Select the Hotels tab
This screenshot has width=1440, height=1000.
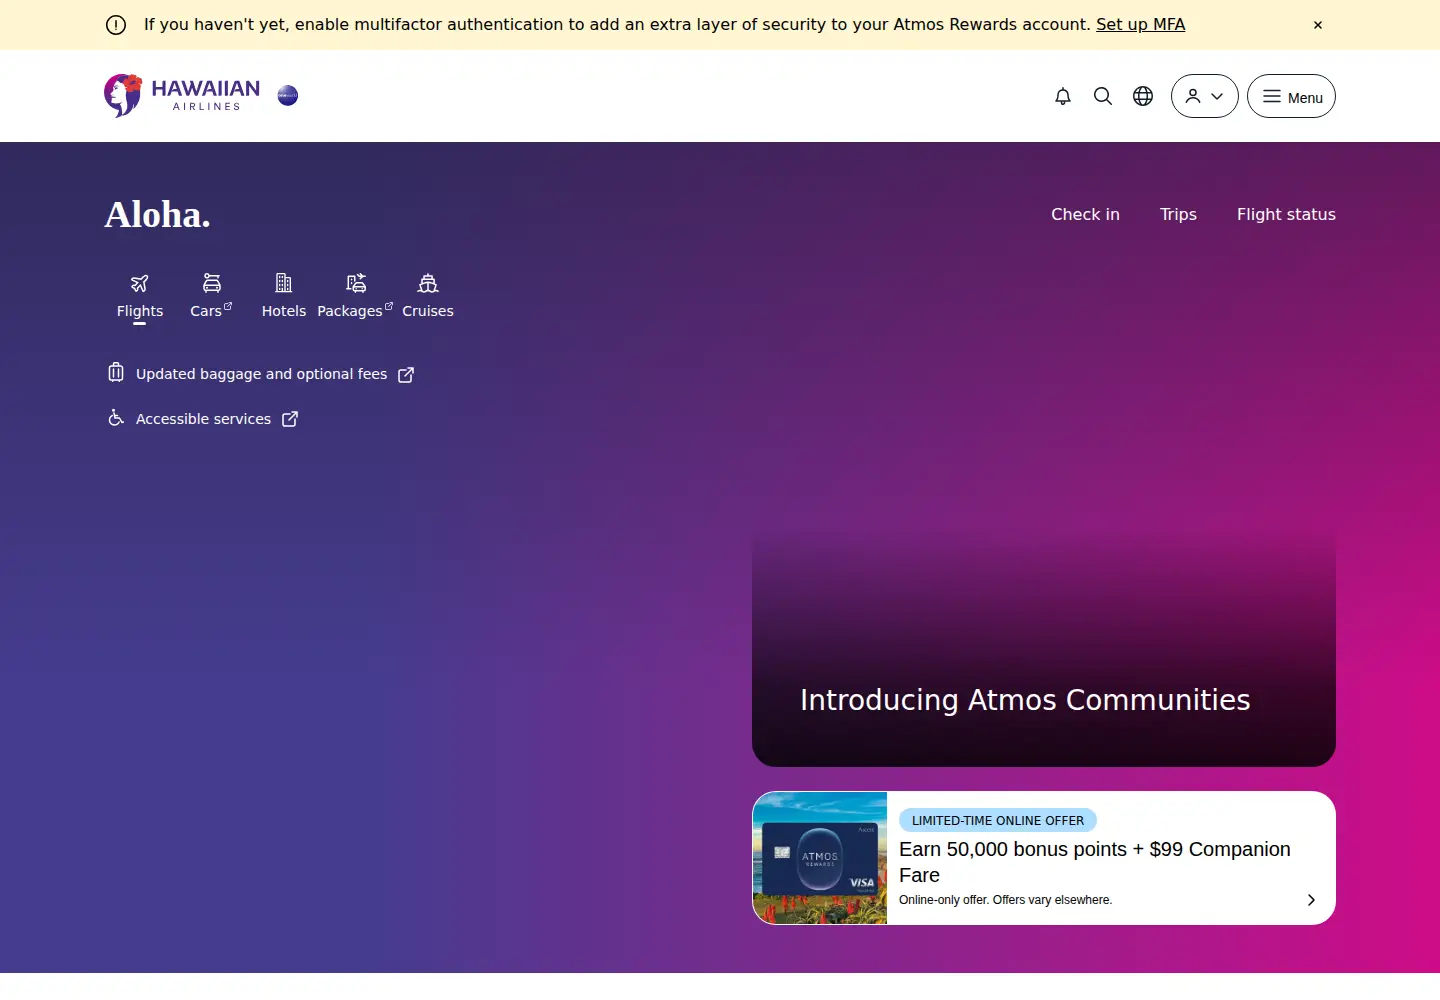click(x=284, y=297)
